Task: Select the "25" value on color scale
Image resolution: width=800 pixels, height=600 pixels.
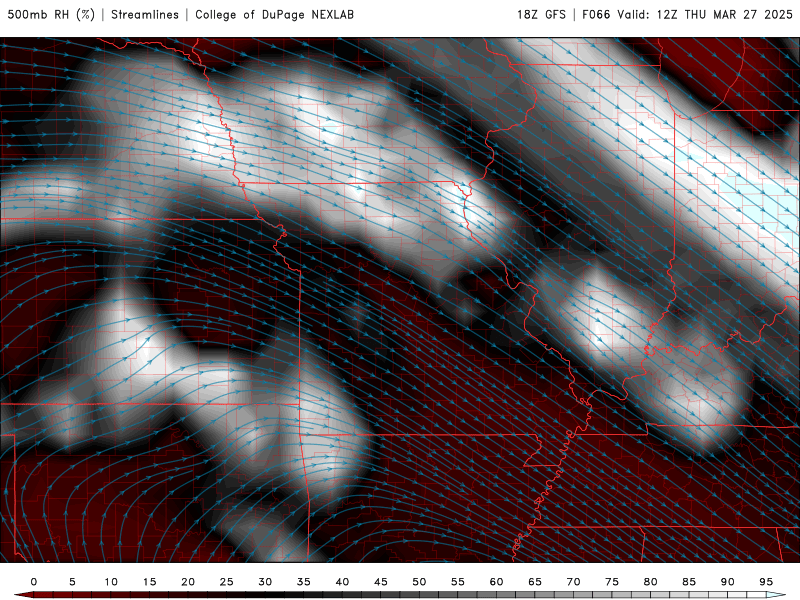Action: tap(227, 582)
